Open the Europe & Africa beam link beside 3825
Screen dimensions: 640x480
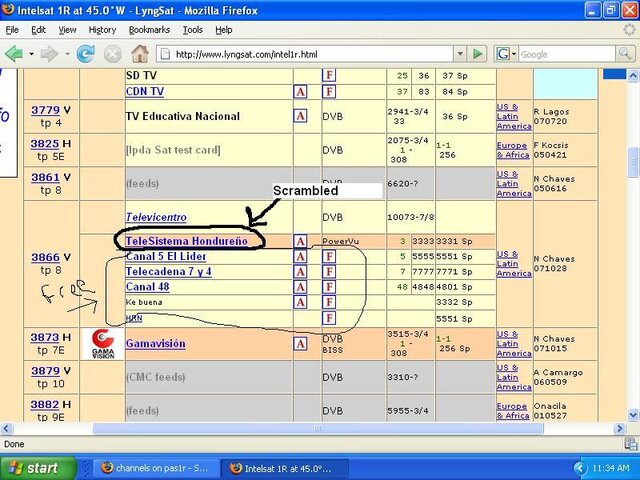513,150
